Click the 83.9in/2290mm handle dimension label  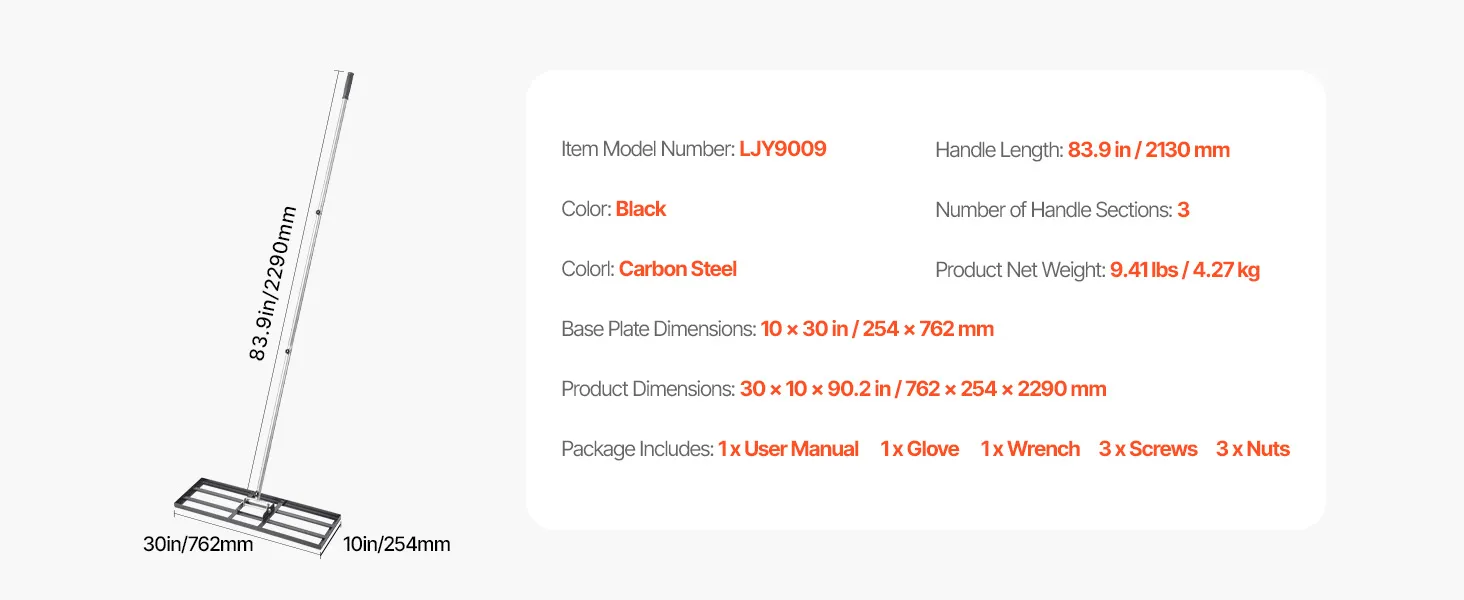[x=272, y=283]
